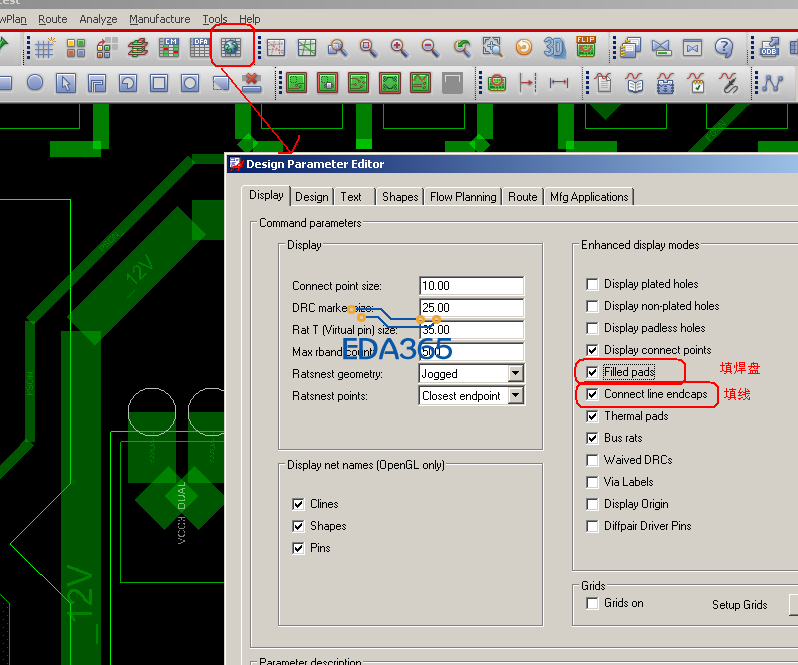798x665 pixels.
Task: Switch to the Shapes tab
Action: pos(400,197)
